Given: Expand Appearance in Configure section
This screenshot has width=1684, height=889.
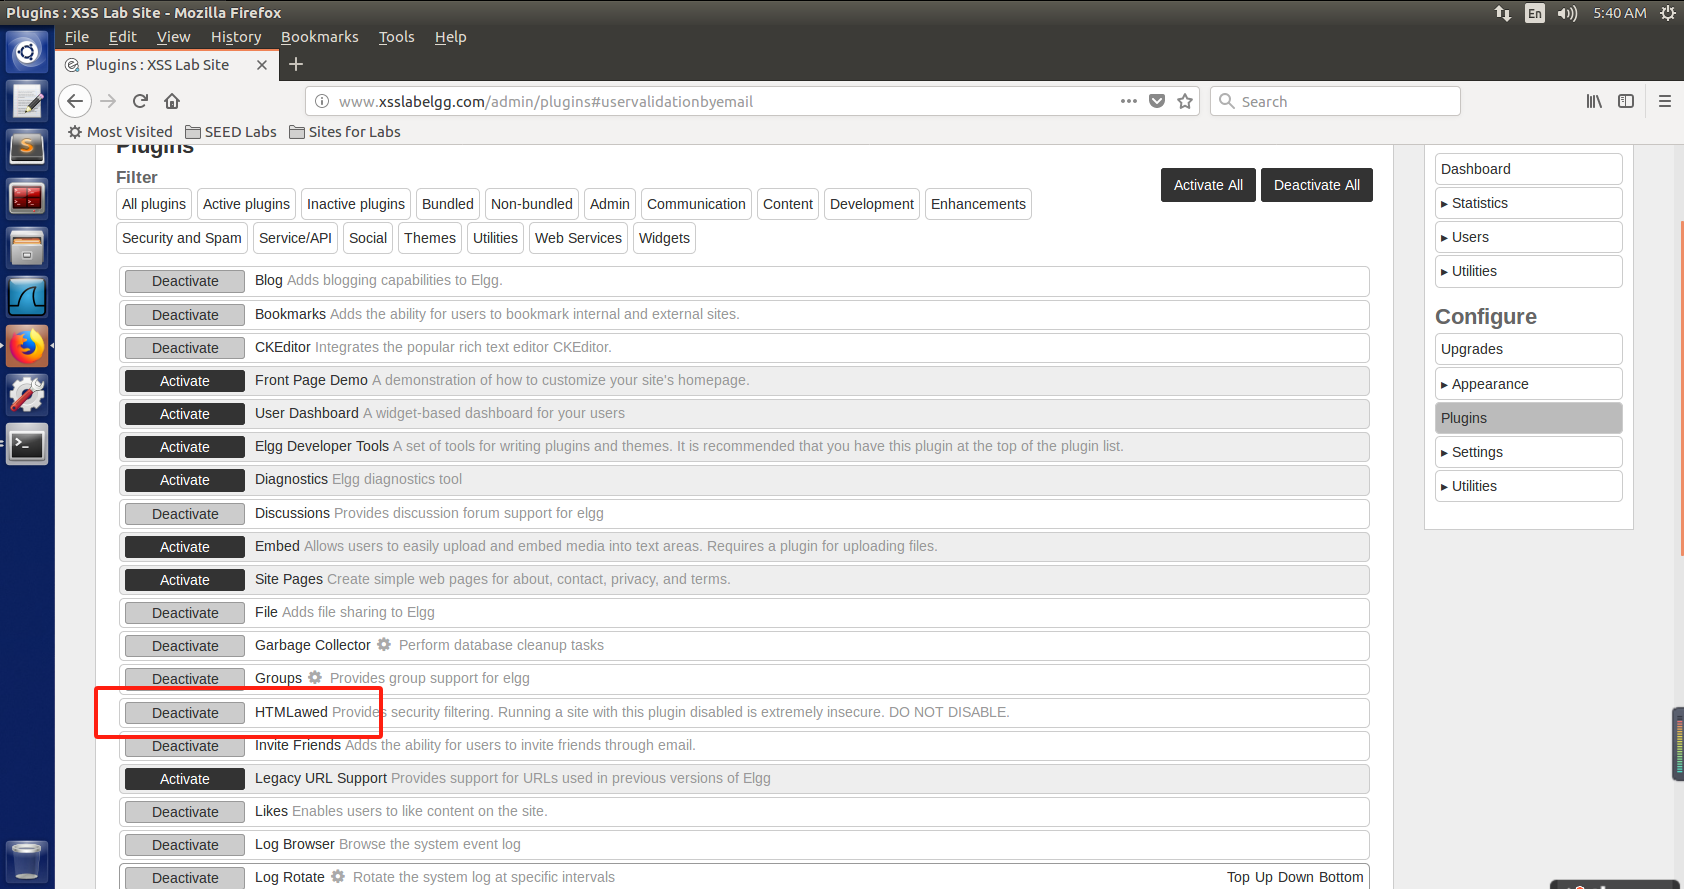Looking at the screenshot, I should 1528,384.
